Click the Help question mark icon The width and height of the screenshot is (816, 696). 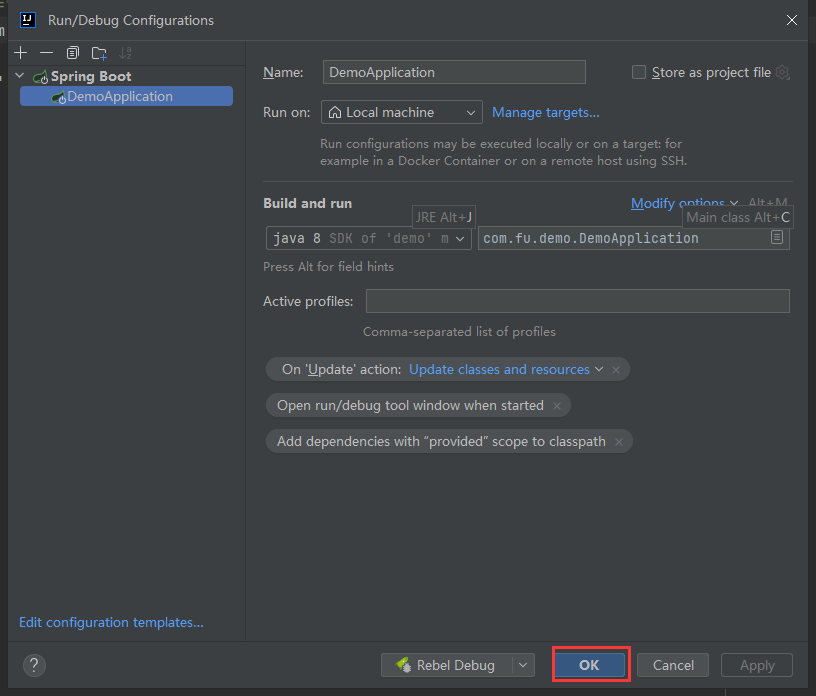click(x=33, y=665)
